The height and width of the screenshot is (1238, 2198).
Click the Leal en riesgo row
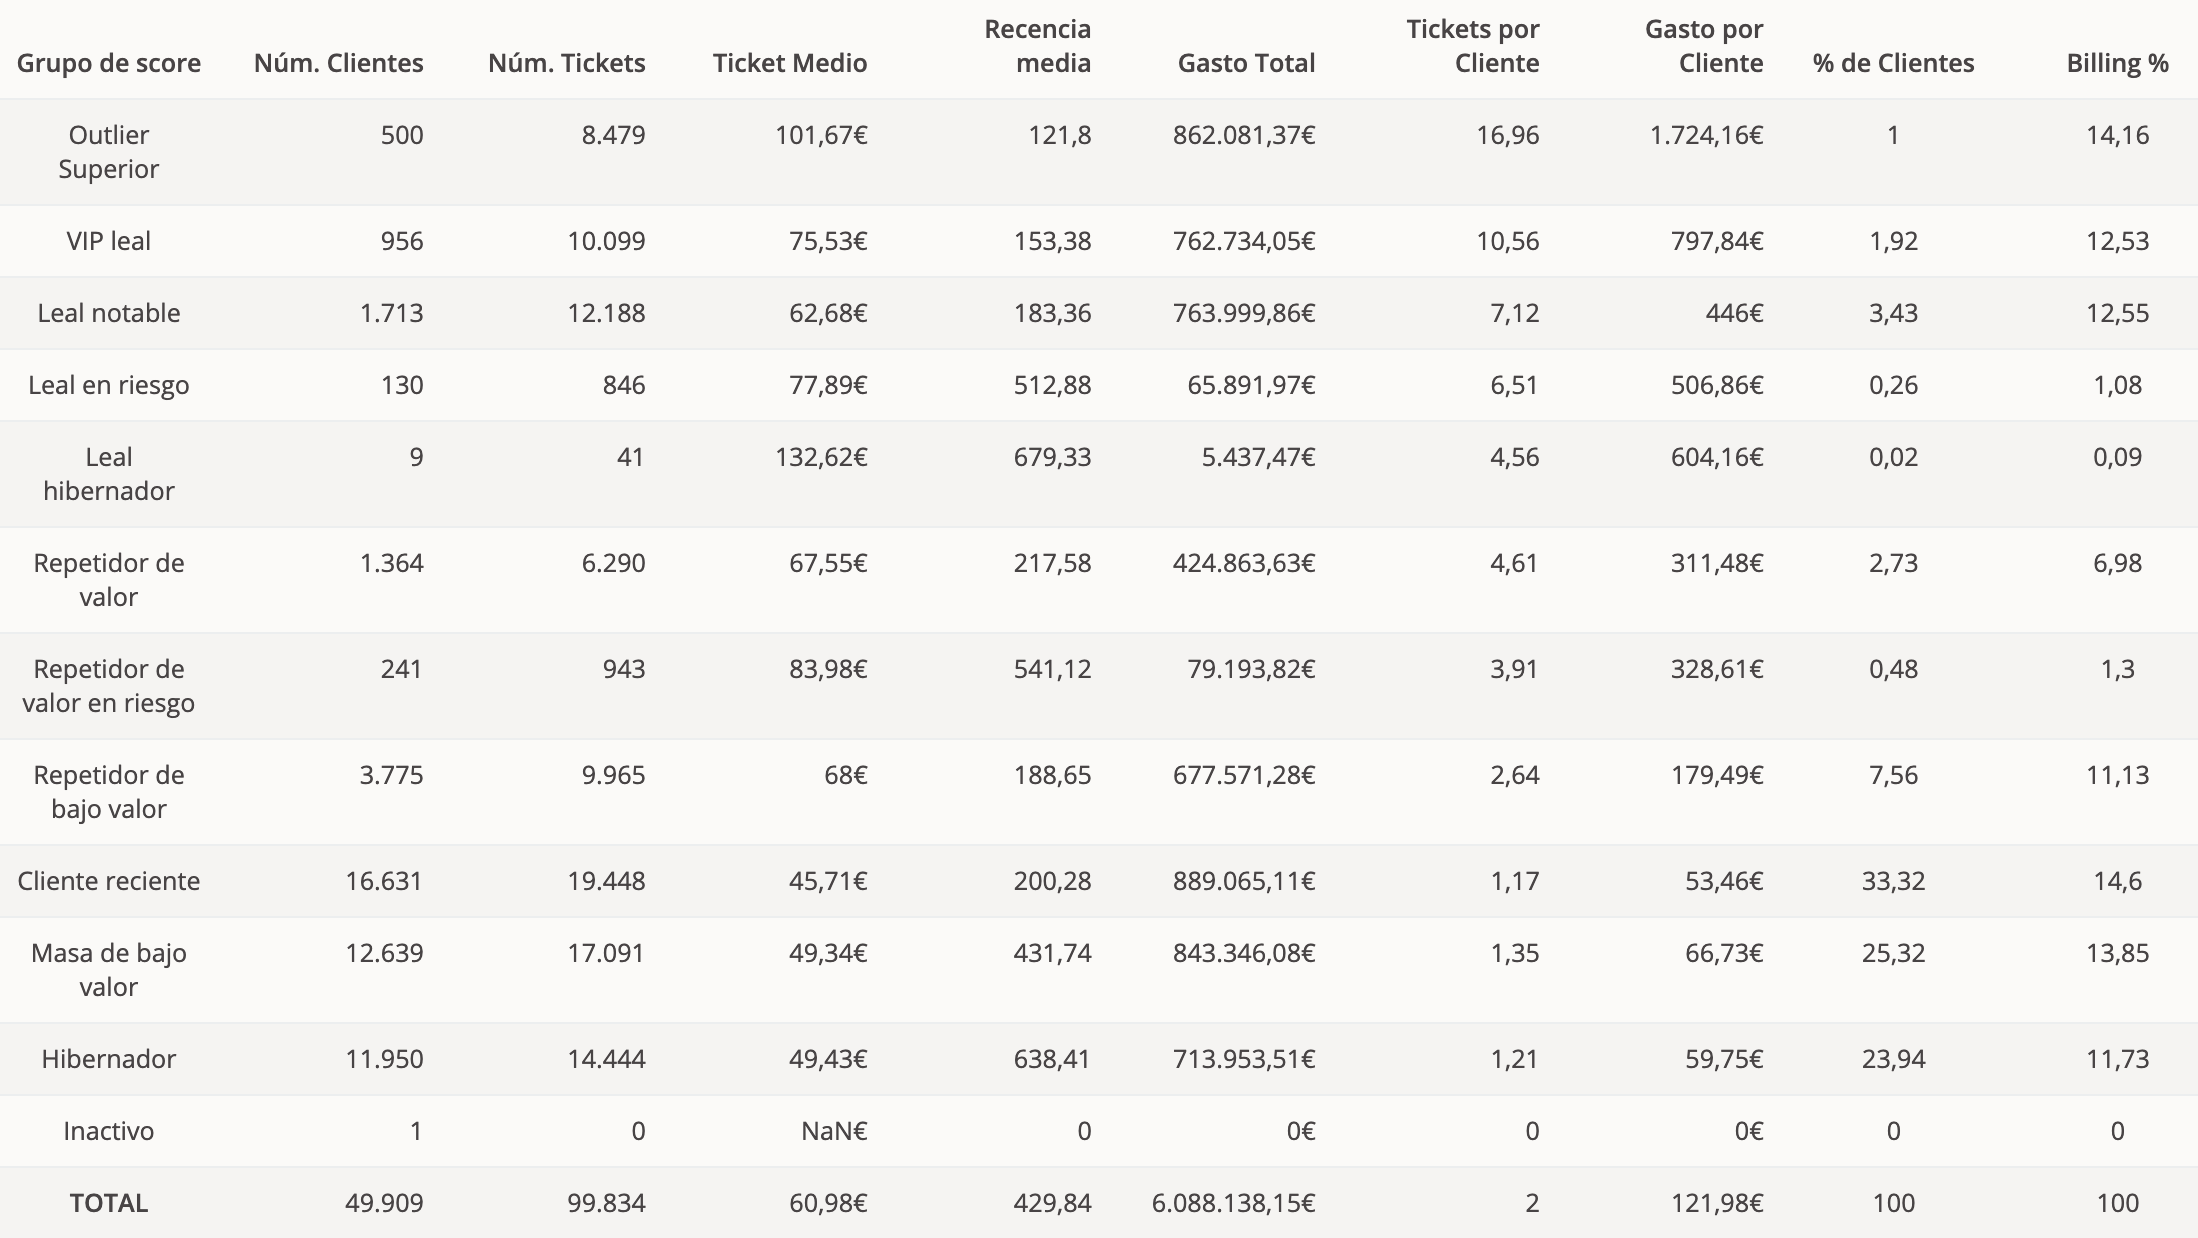(x=109, y=385)
